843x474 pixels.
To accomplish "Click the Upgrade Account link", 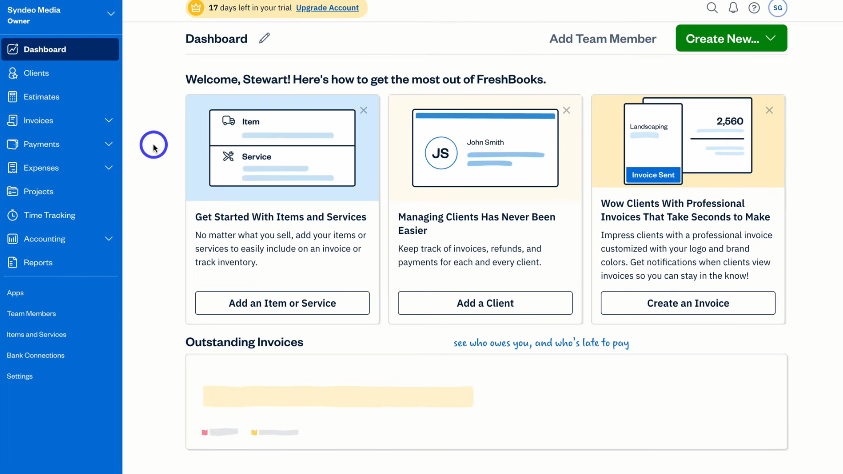I will 327,8.
